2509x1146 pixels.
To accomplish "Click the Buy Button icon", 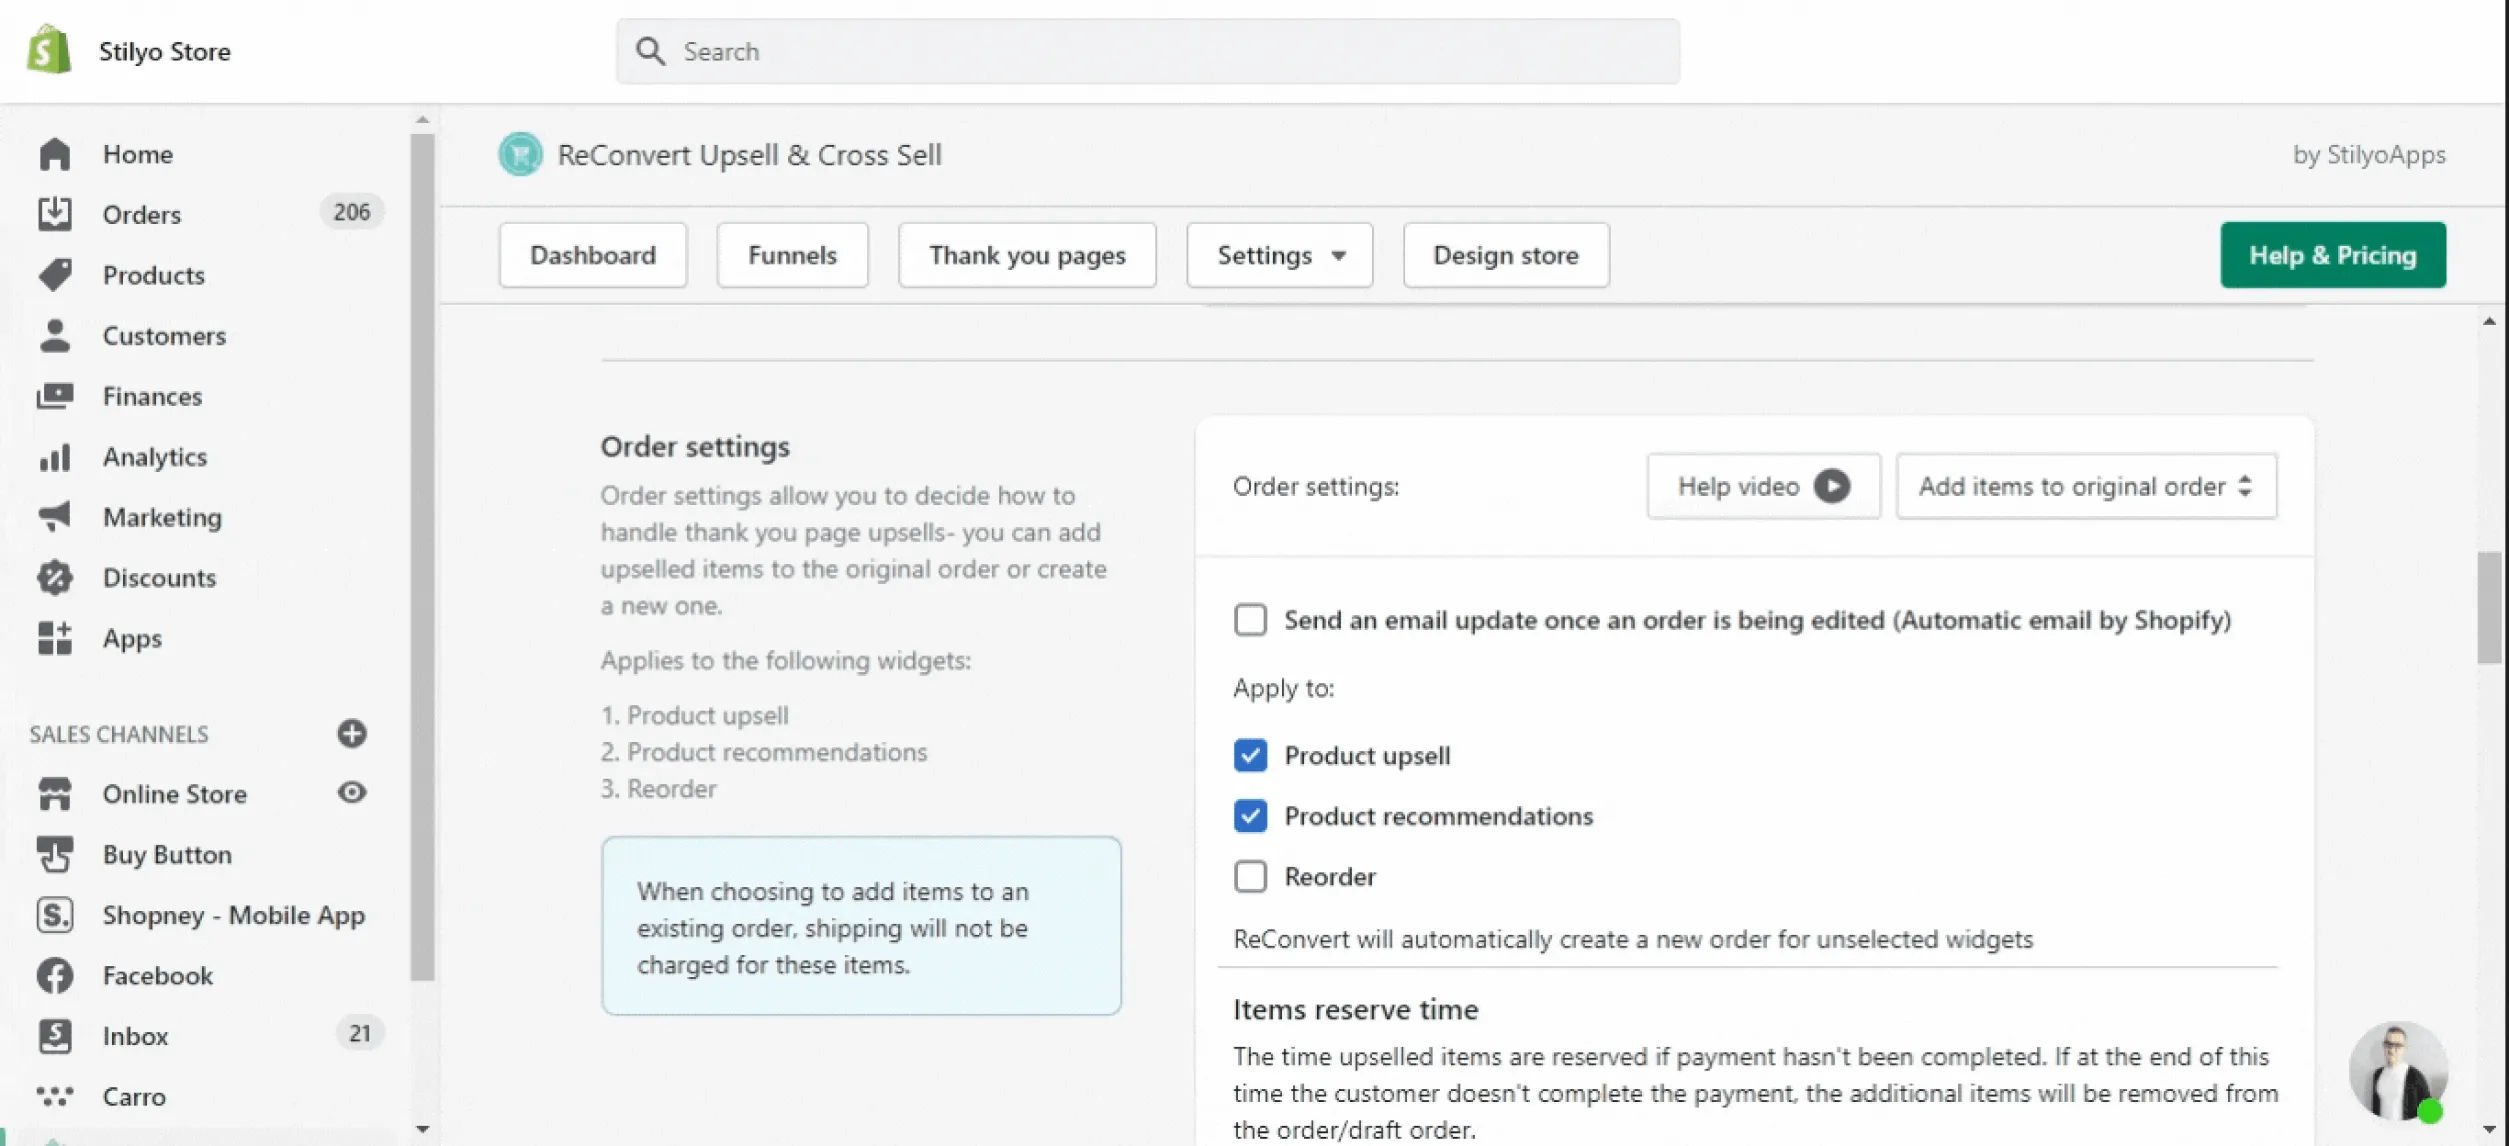I will pos(55,855).
